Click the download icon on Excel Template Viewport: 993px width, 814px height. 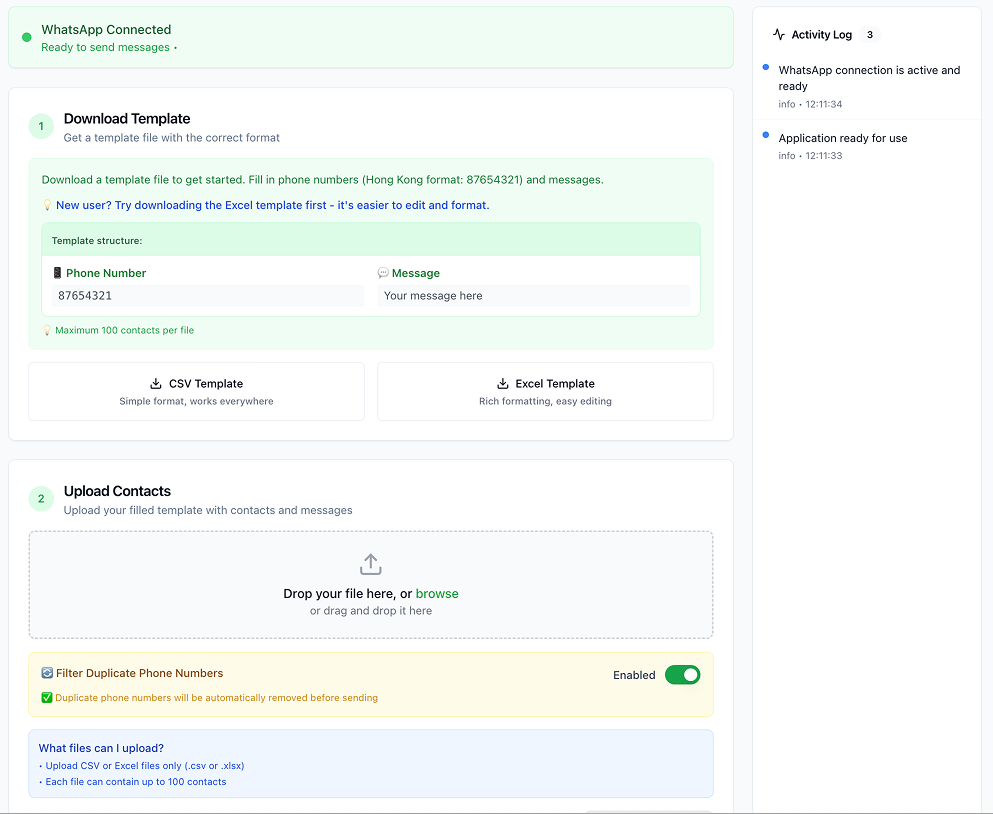point(503,383)
